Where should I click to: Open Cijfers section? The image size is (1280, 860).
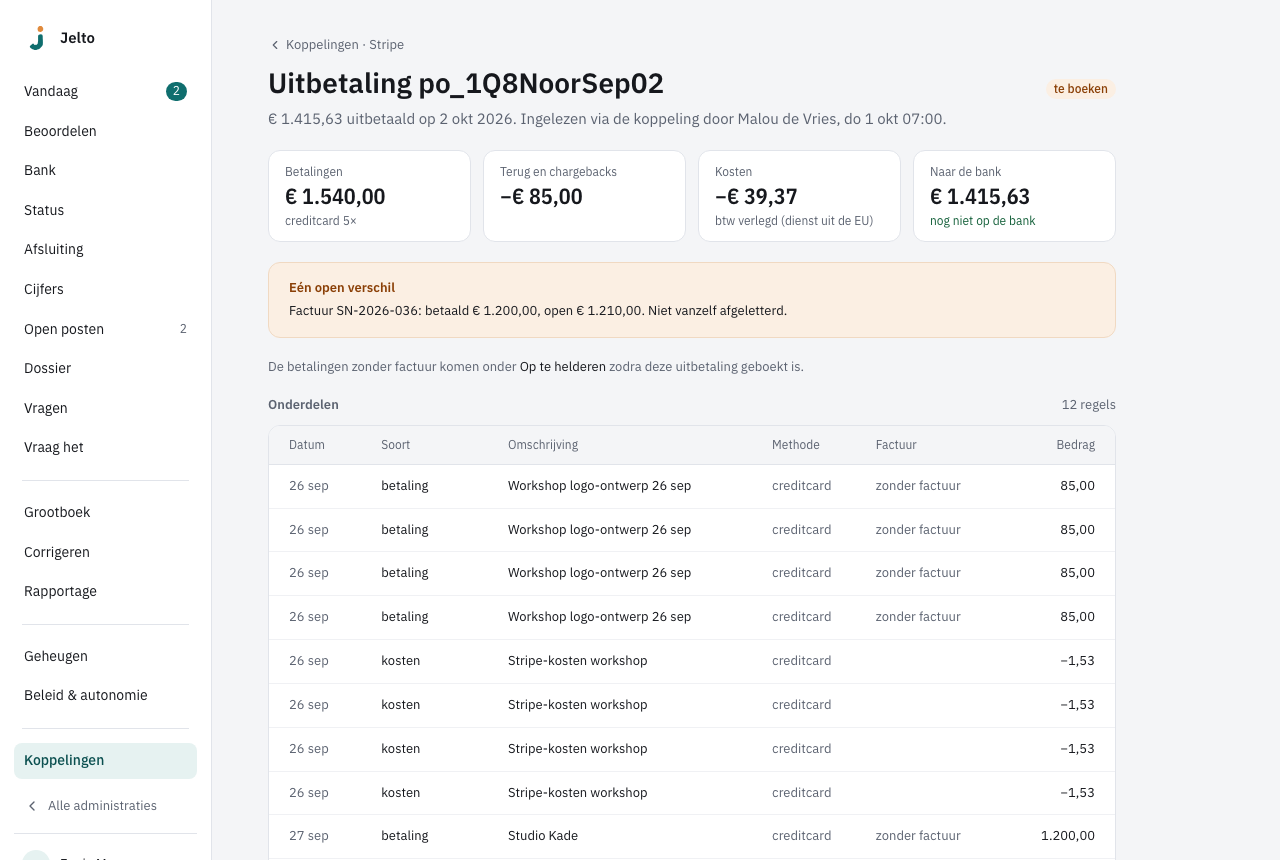(105, 289)
